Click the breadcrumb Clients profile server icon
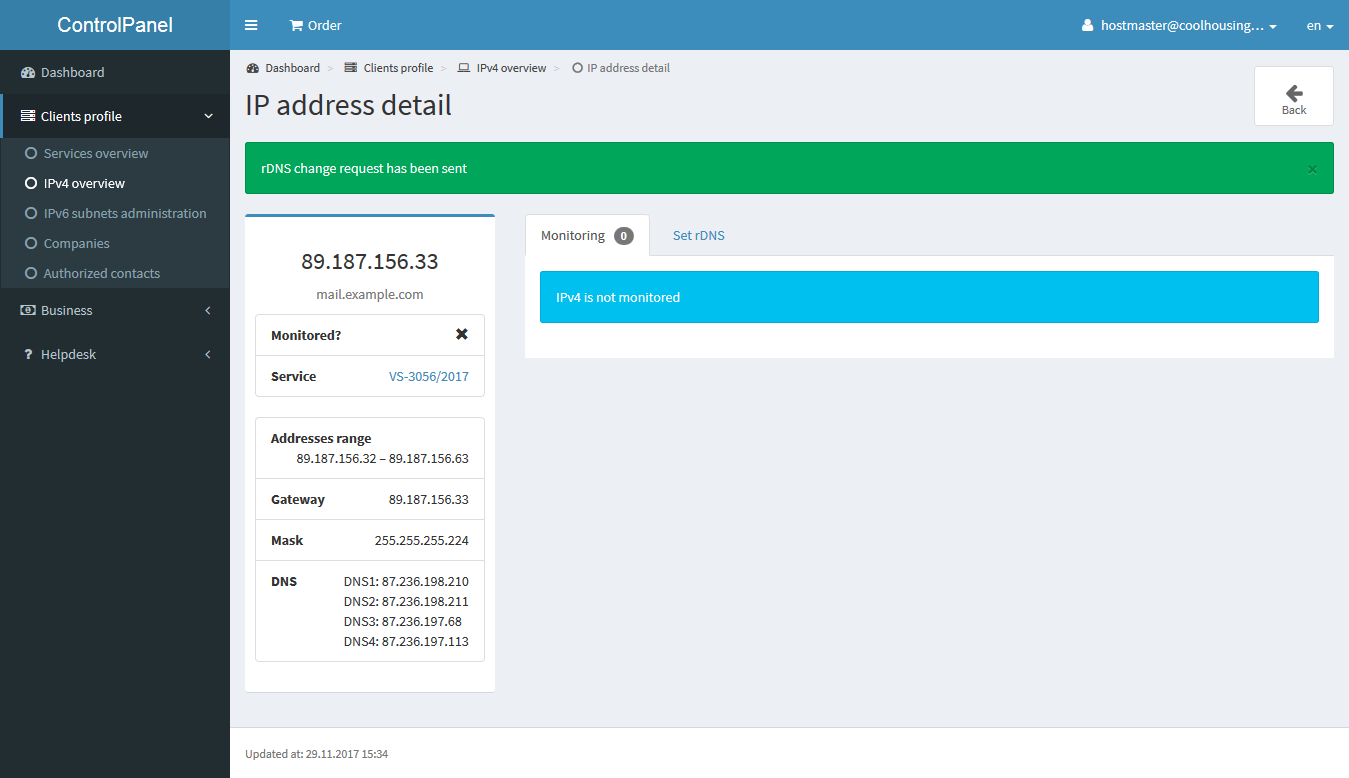Screen dimensions: 1349x778 pos(351,68)
